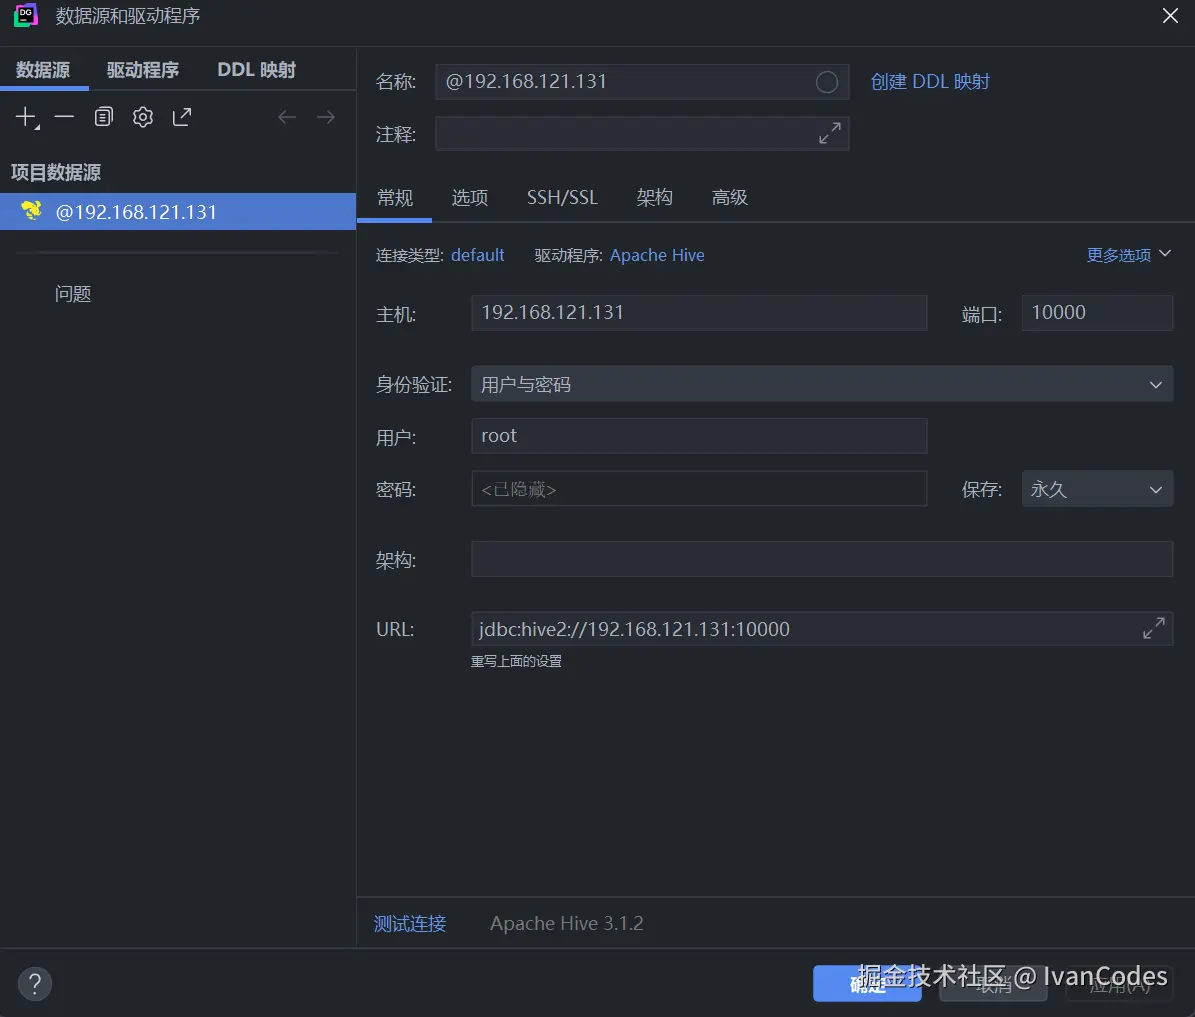The width and height of the screenshot is (1195, 1017).
Task: Click the 主机 host input field
Action: pyautogui.click(x=699, y=313)
